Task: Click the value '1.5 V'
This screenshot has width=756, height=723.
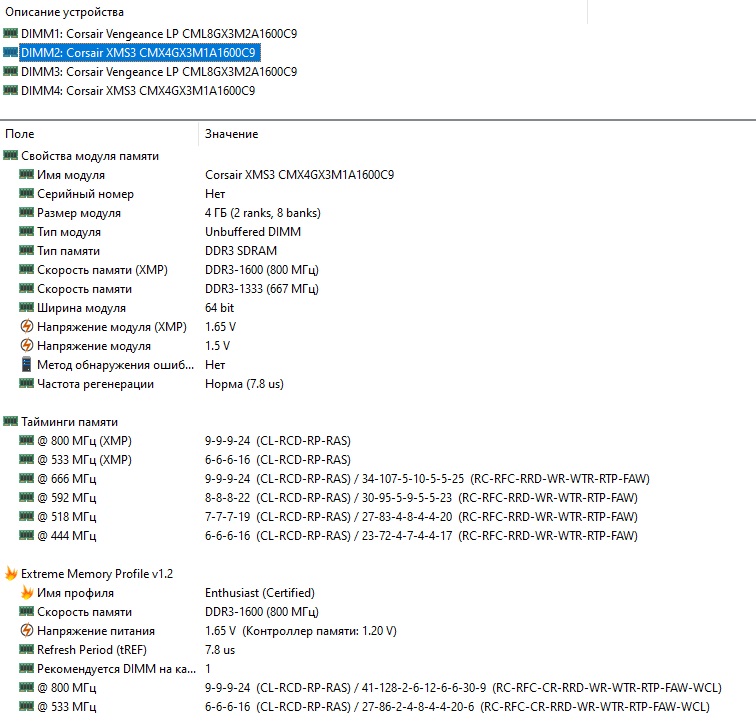Action: (217, 346)
